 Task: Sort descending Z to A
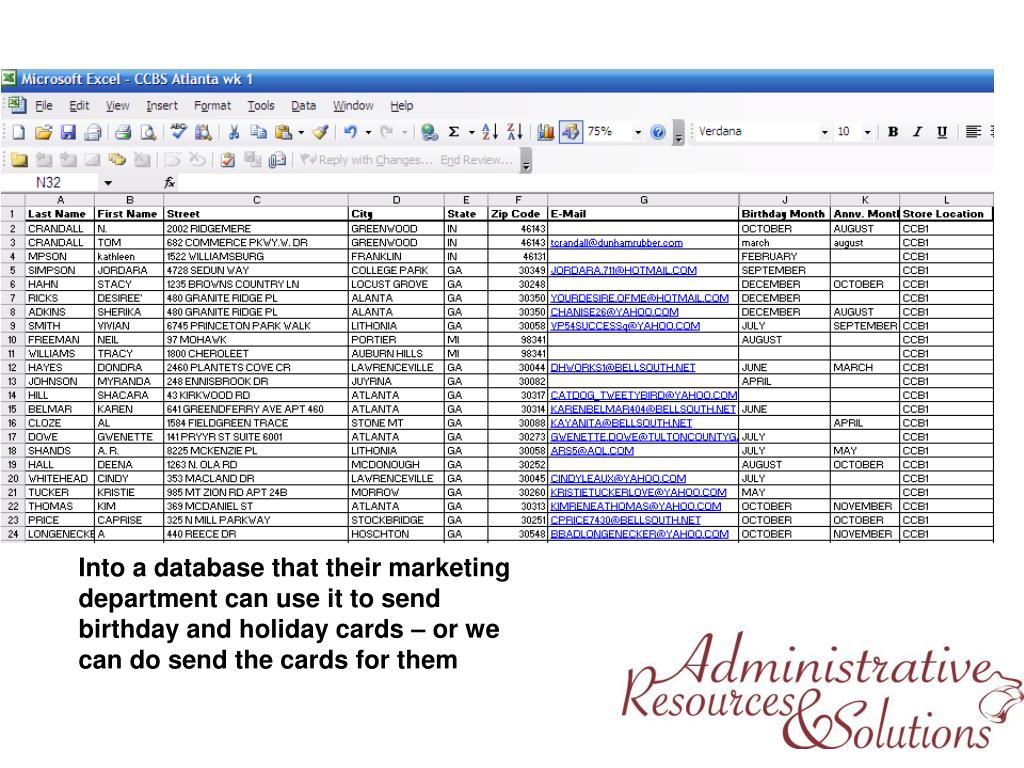[x=515, y=133]
